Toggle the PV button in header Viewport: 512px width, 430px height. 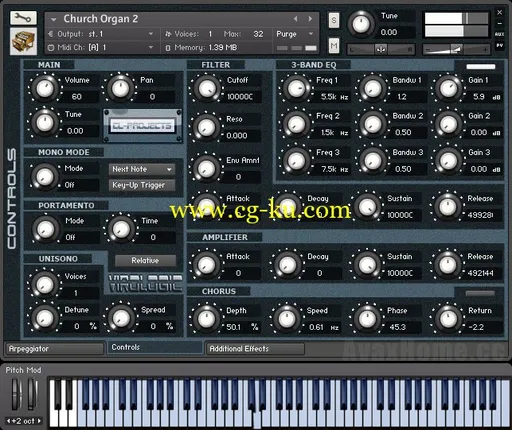tap(499, 45)
